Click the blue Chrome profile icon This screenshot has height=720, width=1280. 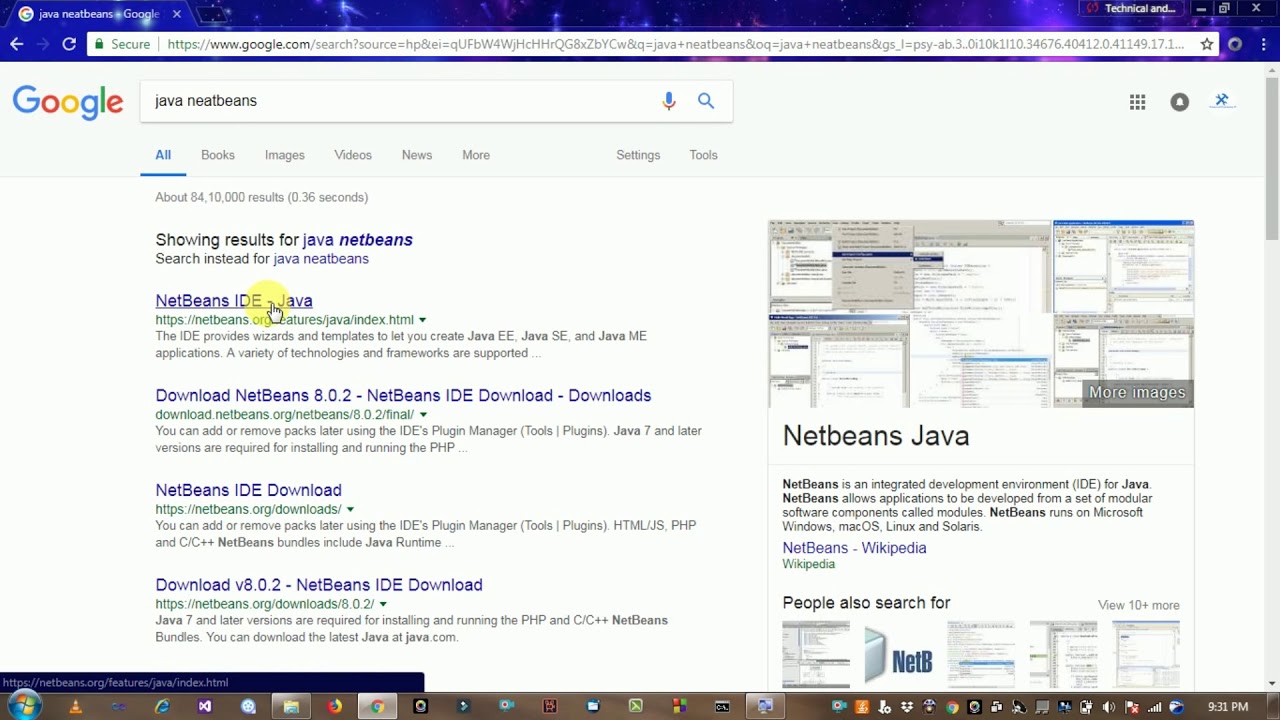click(1222, 101)
